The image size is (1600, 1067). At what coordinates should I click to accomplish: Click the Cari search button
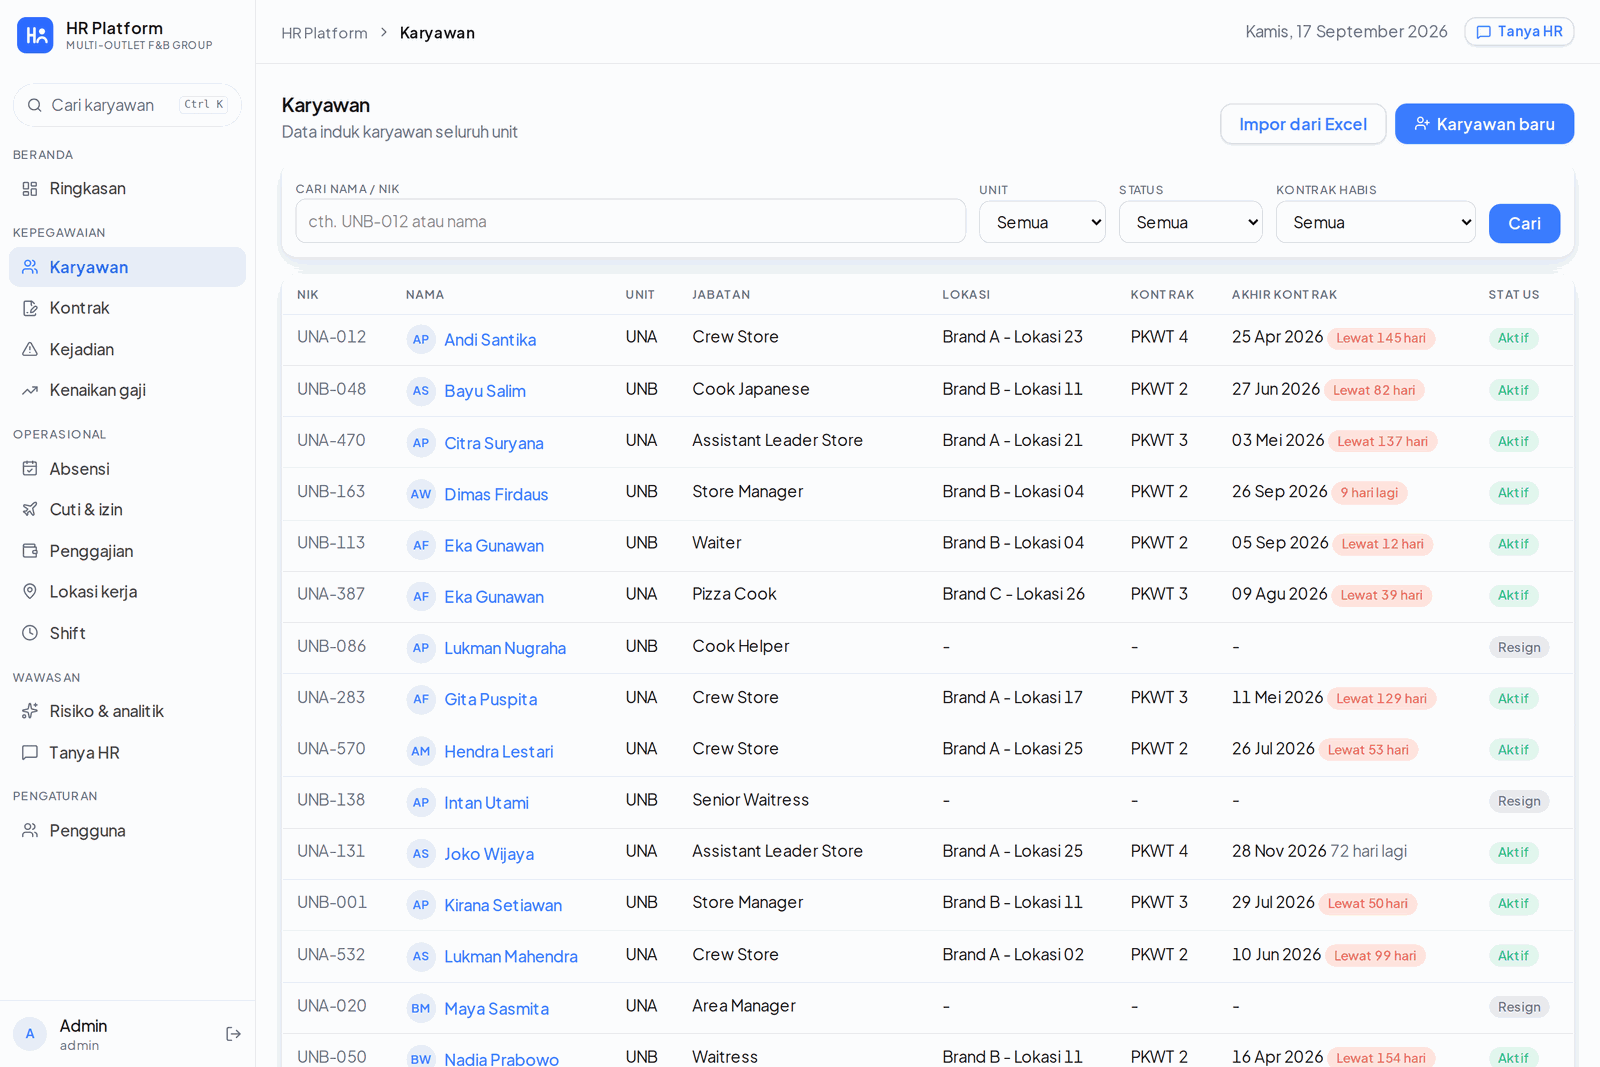[x=1524, y=223]
